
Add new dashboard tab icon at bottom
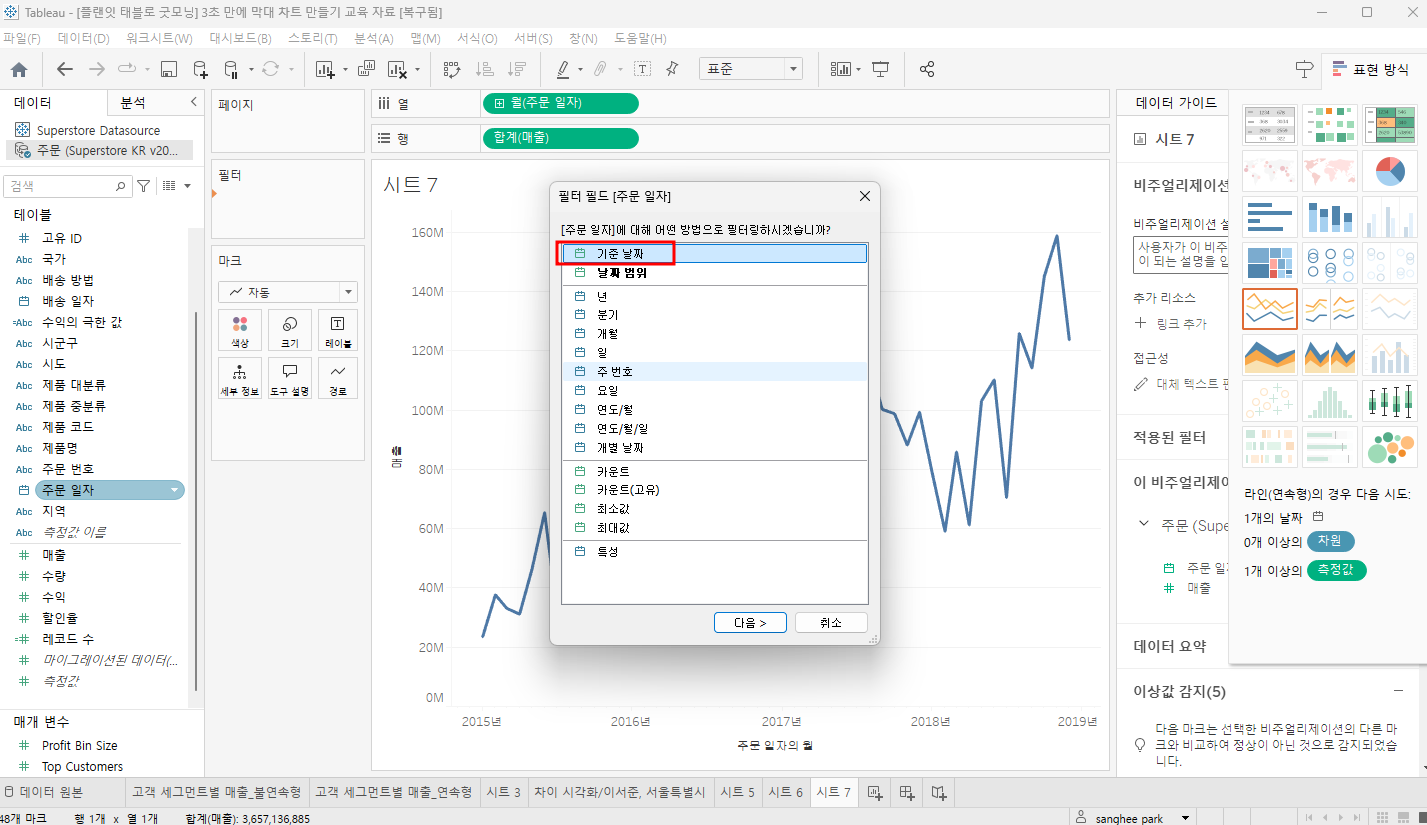tap(907, 792)
